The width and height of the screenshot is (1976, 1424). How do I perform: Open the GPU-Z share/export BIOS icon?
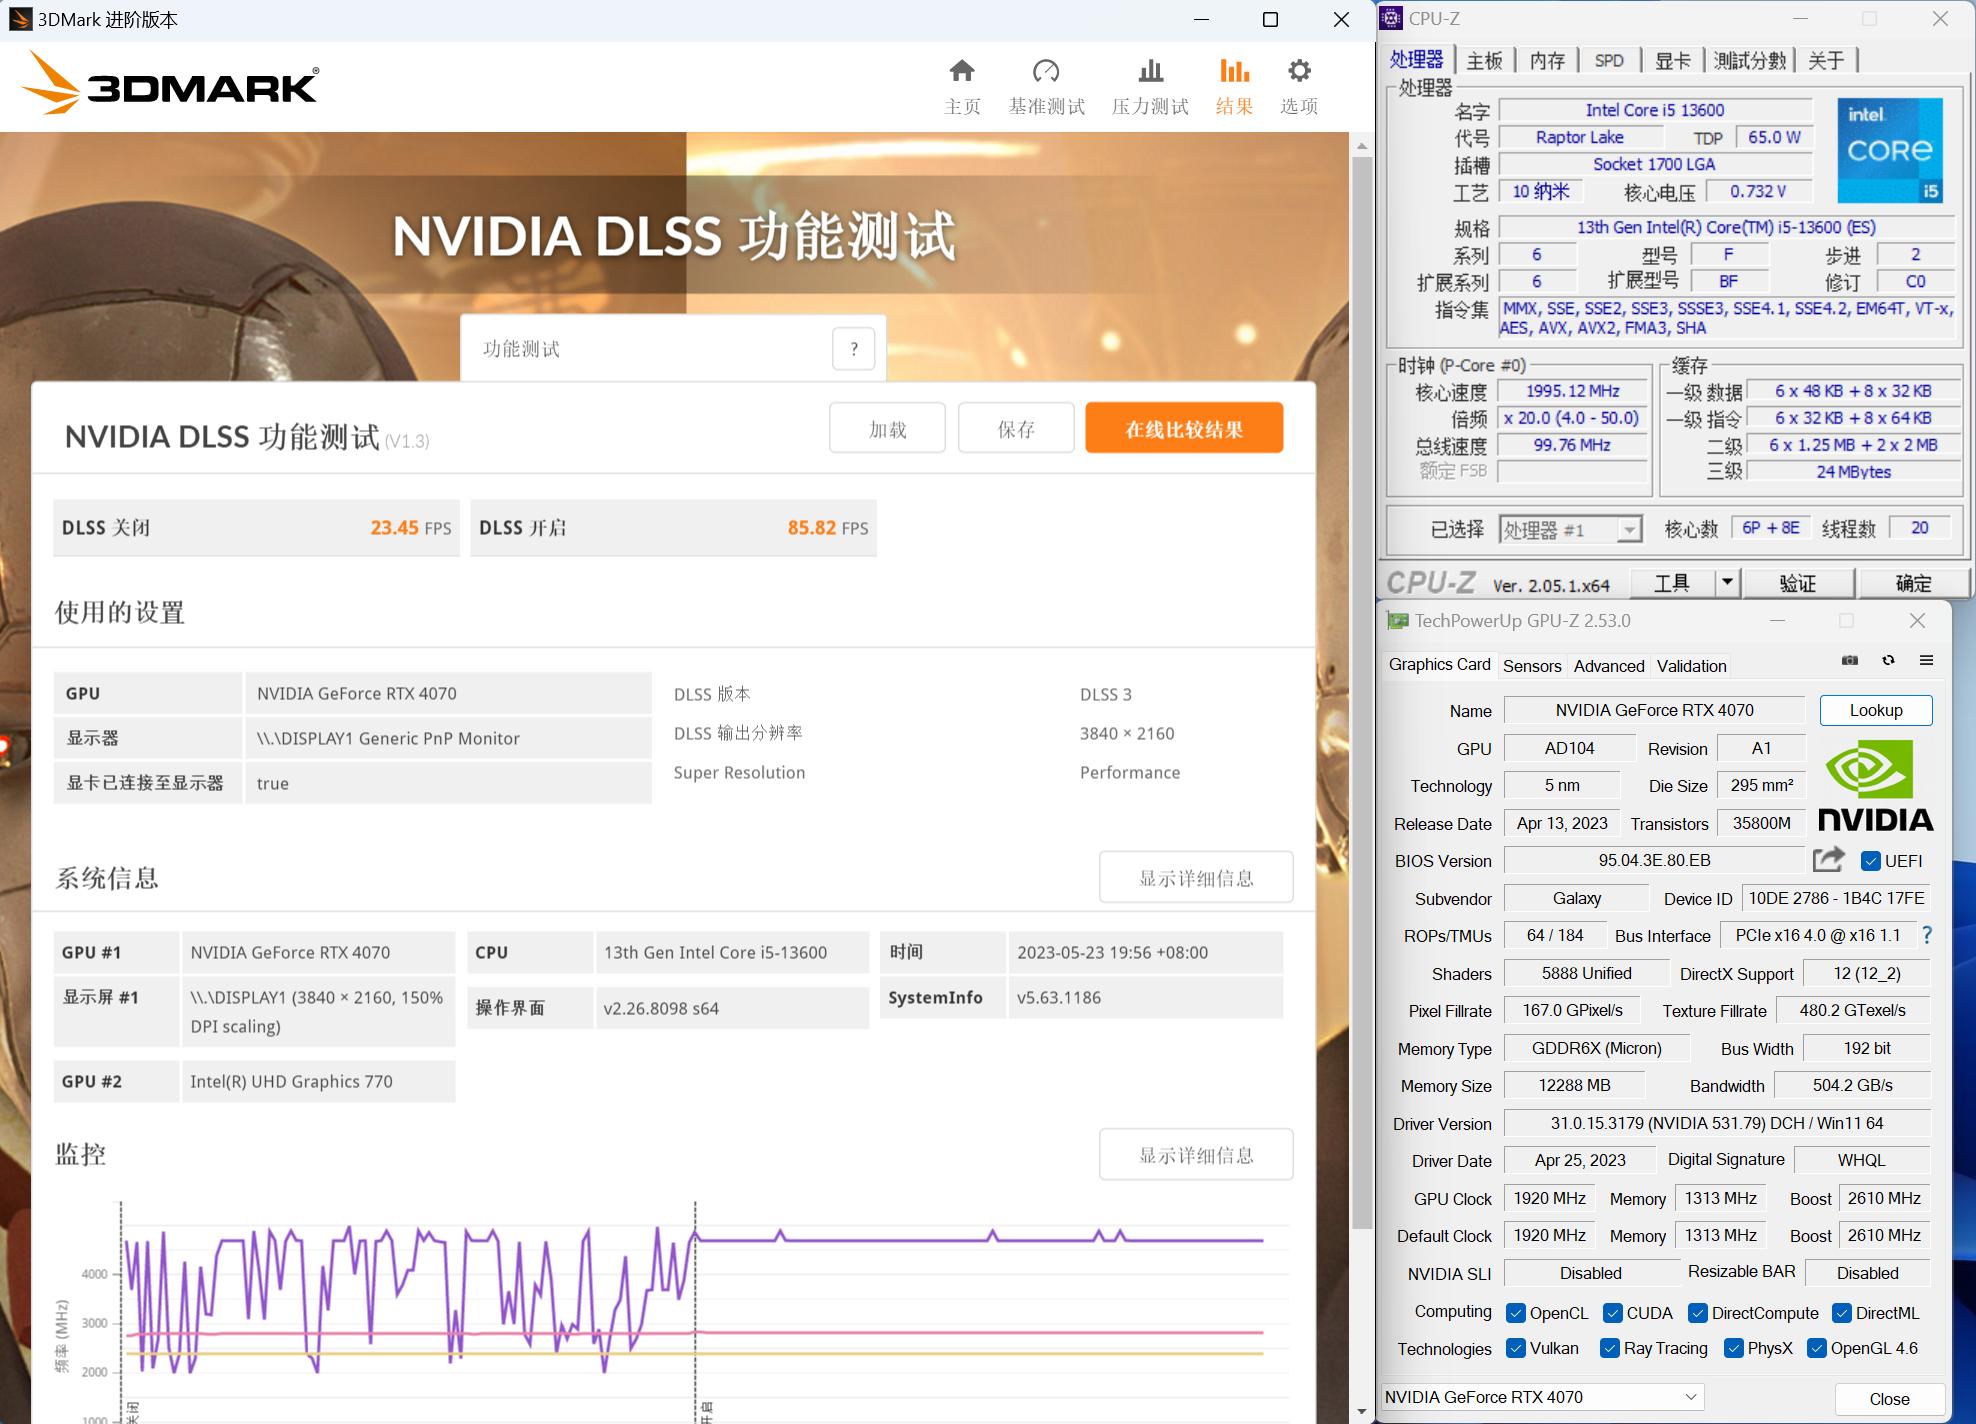pyautogui.click(x=1828, y=859)
